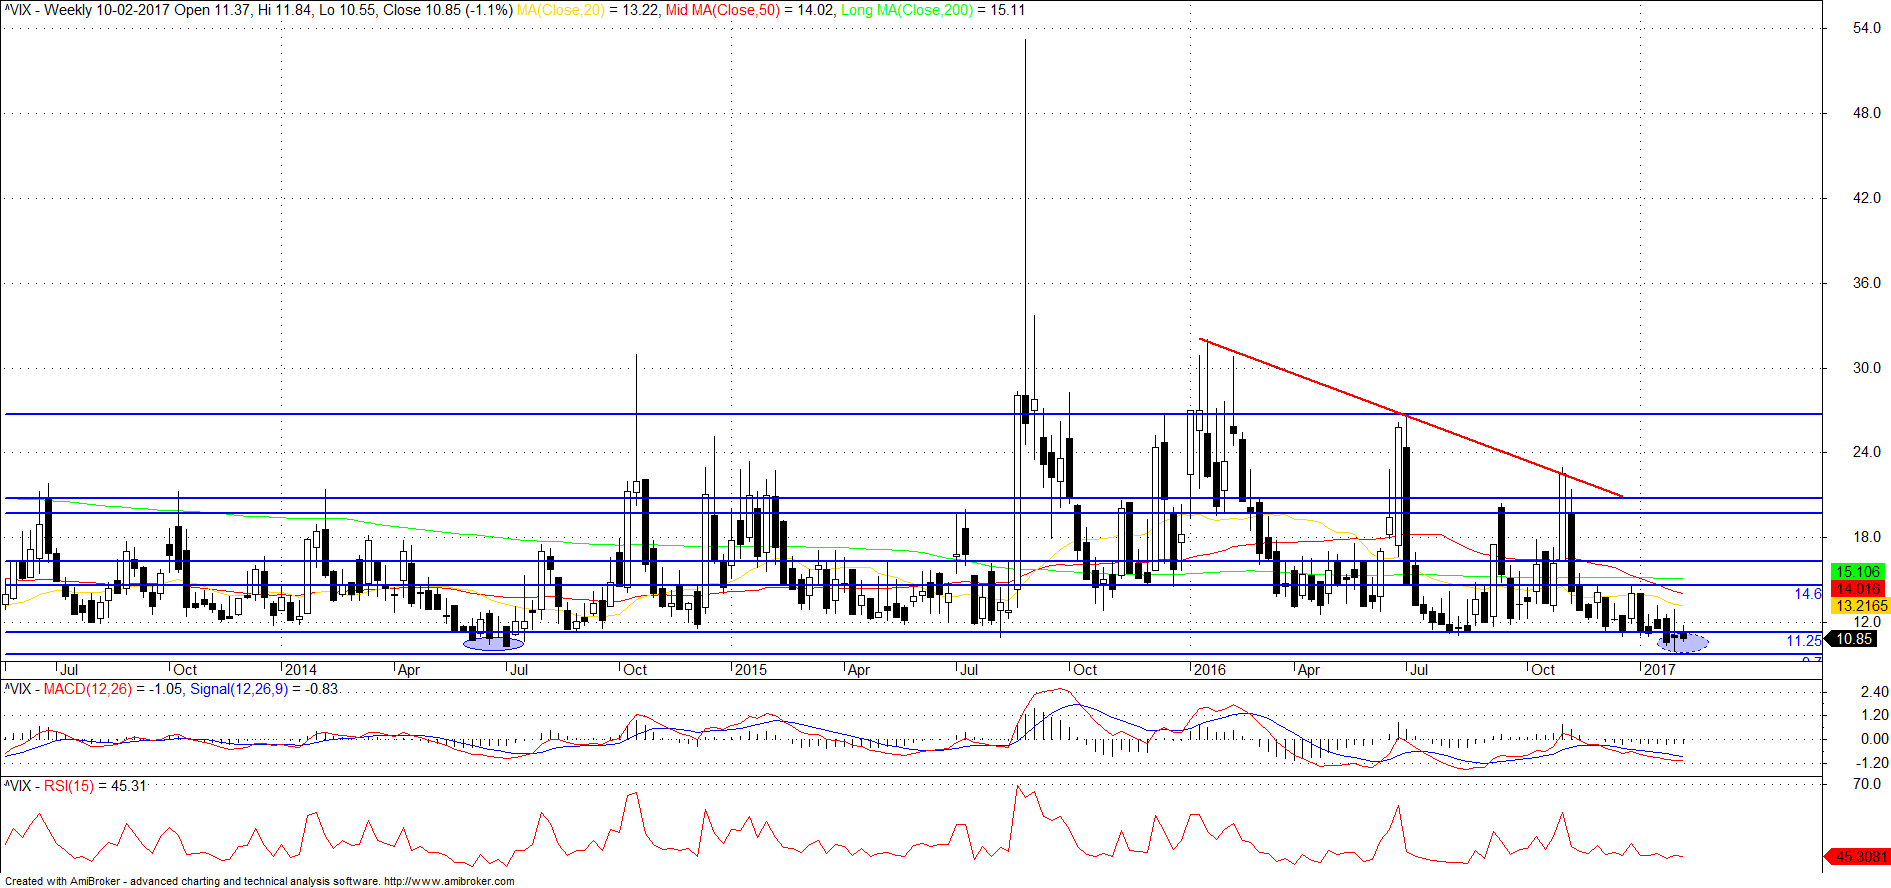Click the blue ellipse near 2017 lows
Image resolution: width=1891 pixels, height=888 pixels.
[x=1682, y=644]
